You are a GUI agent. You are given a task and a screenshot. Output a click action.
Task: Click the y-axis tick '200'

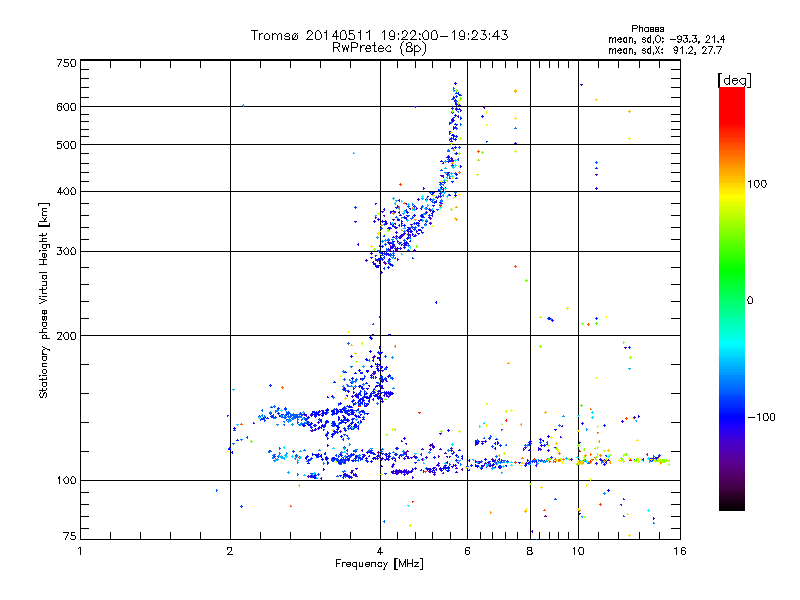click(66, 336)
